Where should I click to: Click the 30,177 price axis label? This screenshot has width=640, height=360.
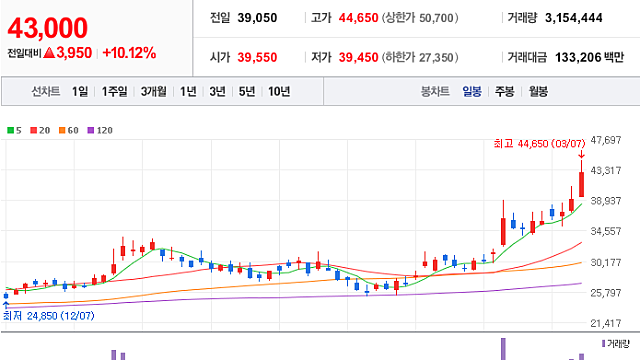606,262
